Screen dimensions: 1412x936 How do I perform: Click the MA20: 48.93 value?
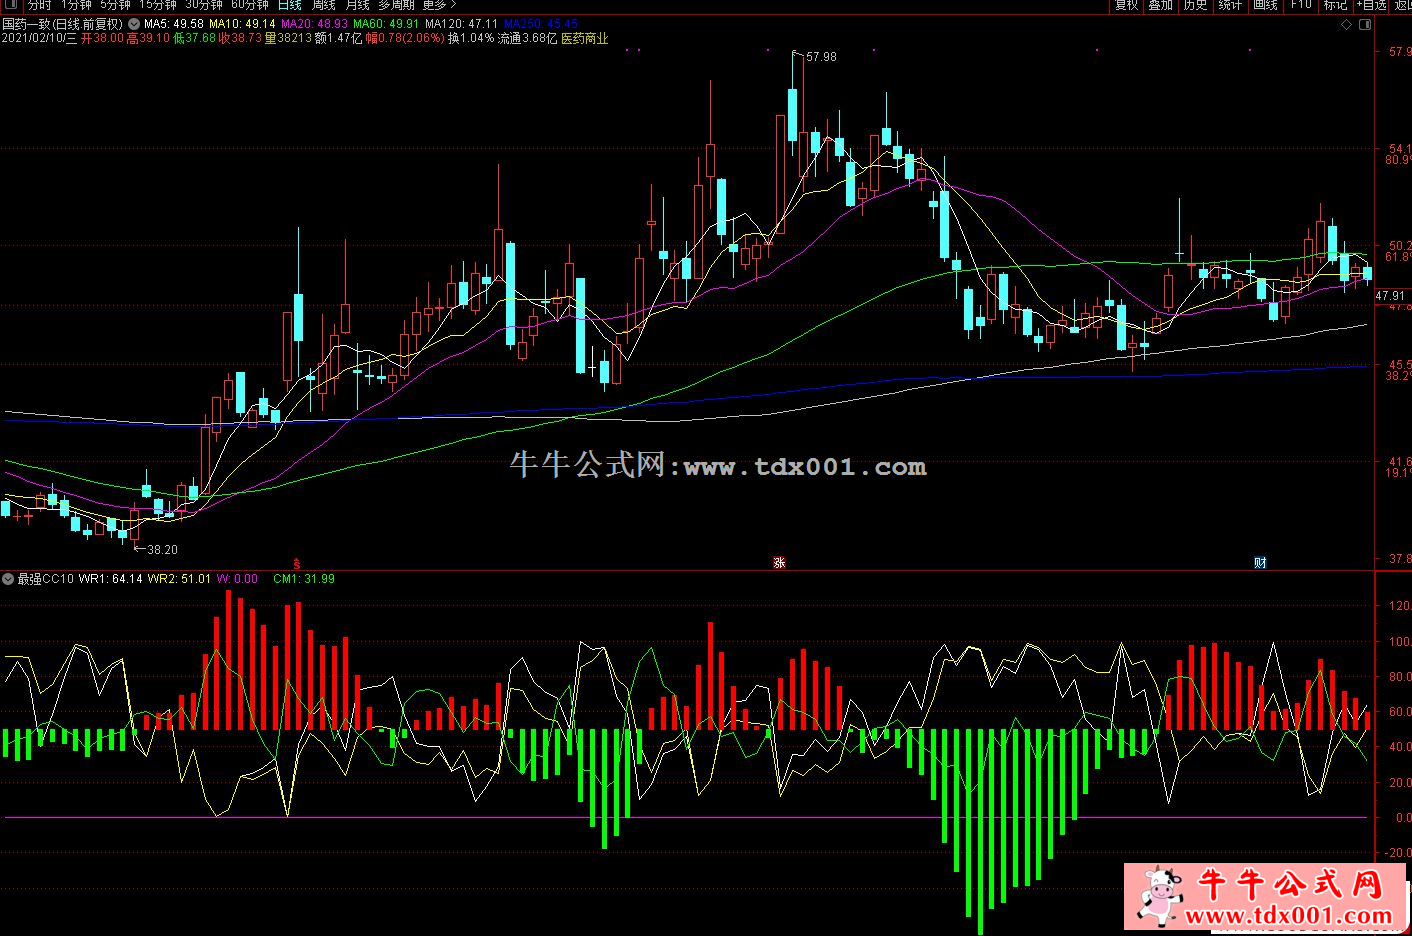coord(314,24)
